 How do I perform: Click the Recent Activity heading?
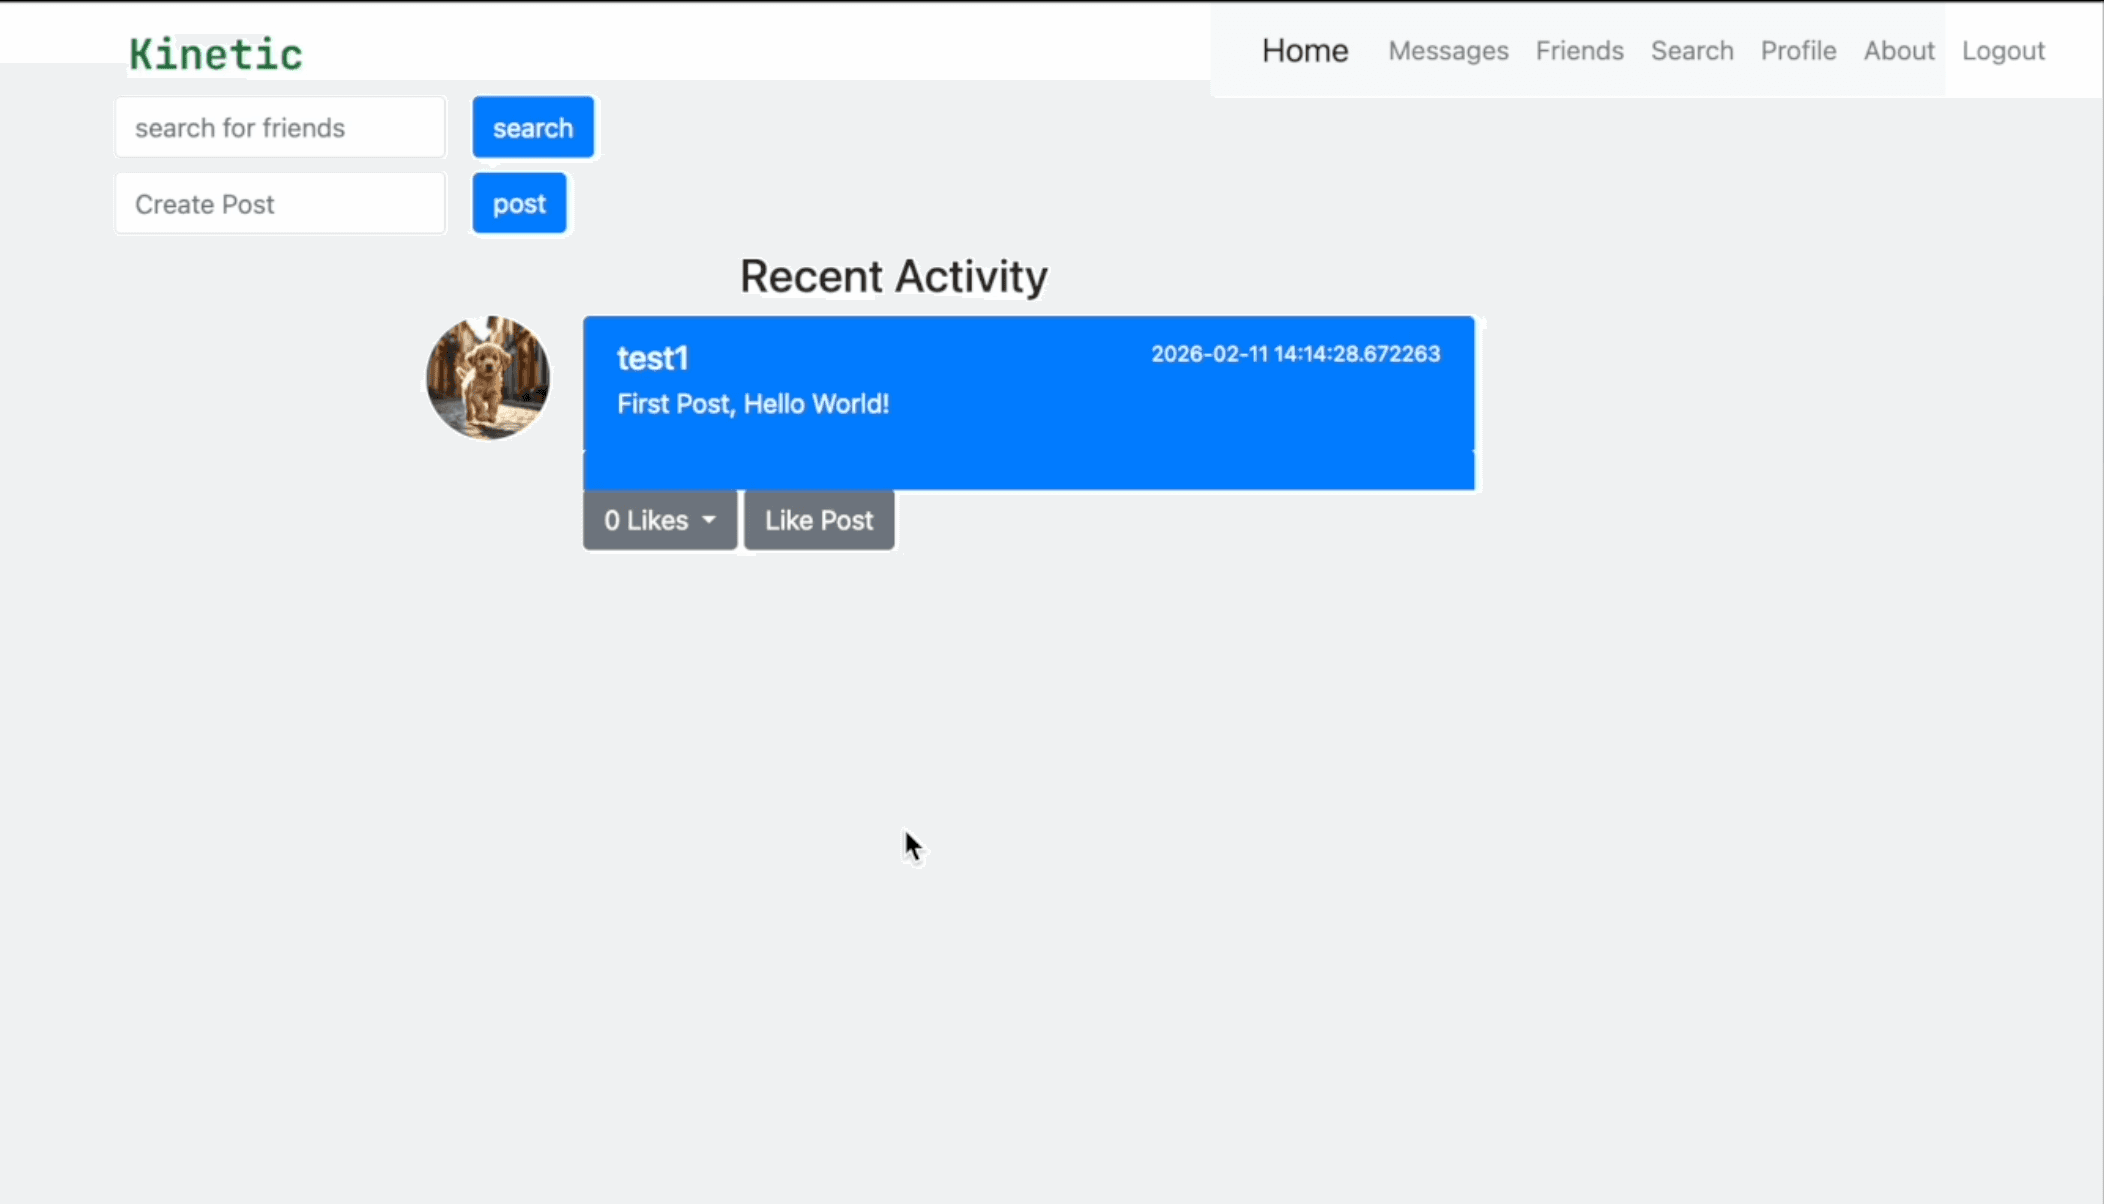(x=893, y=276)
